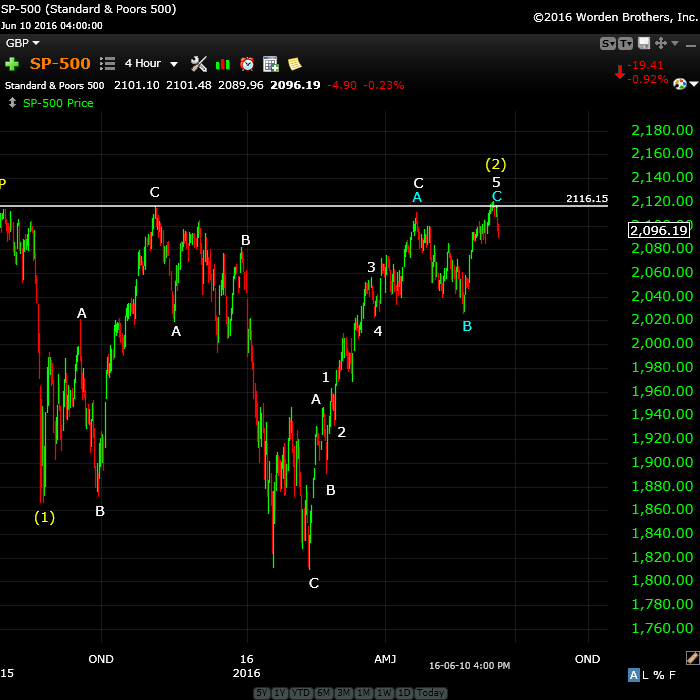
Task: Toggle the L logarithmic scale option
Action: (645, 675)
